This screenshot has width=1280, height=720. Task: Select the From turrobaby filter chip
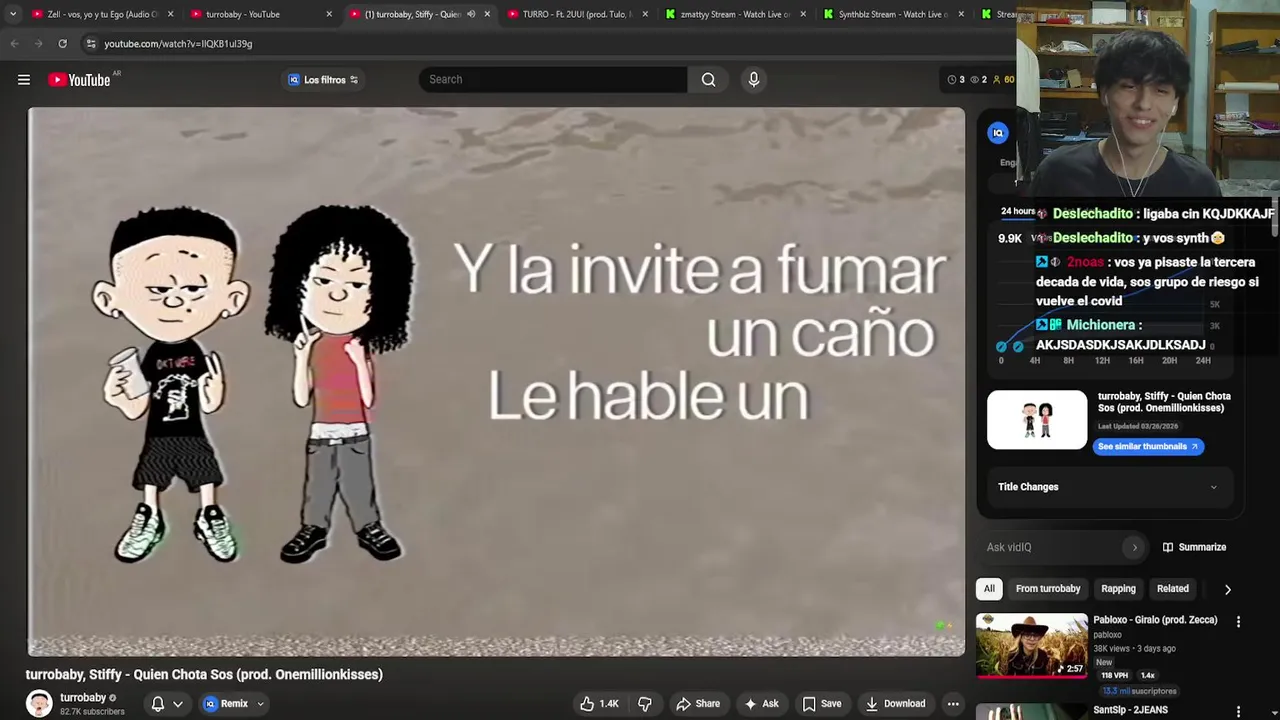(1048, 589)
